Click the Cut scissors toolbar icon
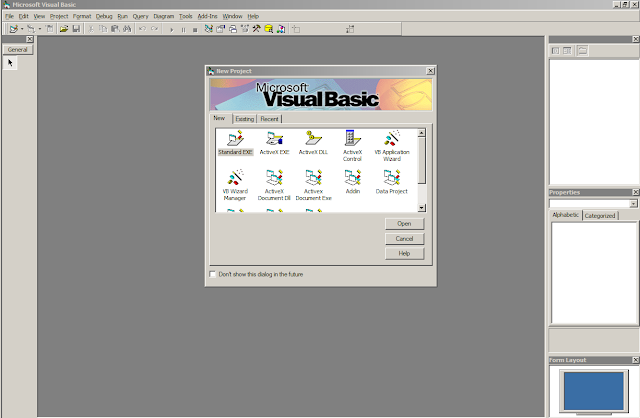This screenshot has height=418, width=640. [91, 29]
